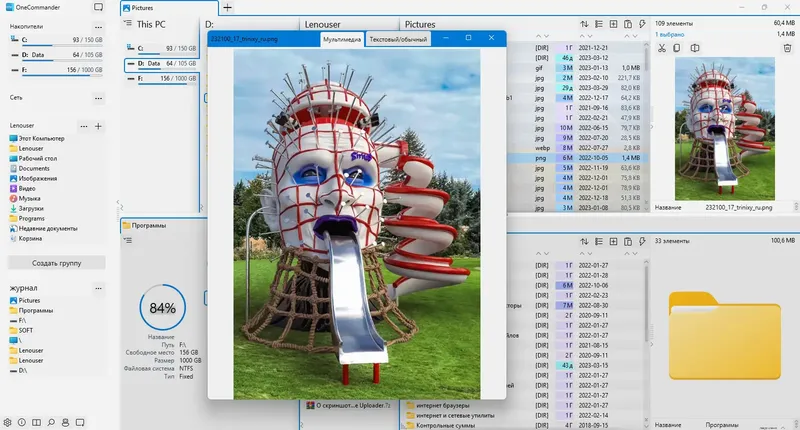The height and width of the screenshot is (430, 800).
Task: Switch to Текстовый/обычный tab in preview window
Action: click(x=398, y=39)
